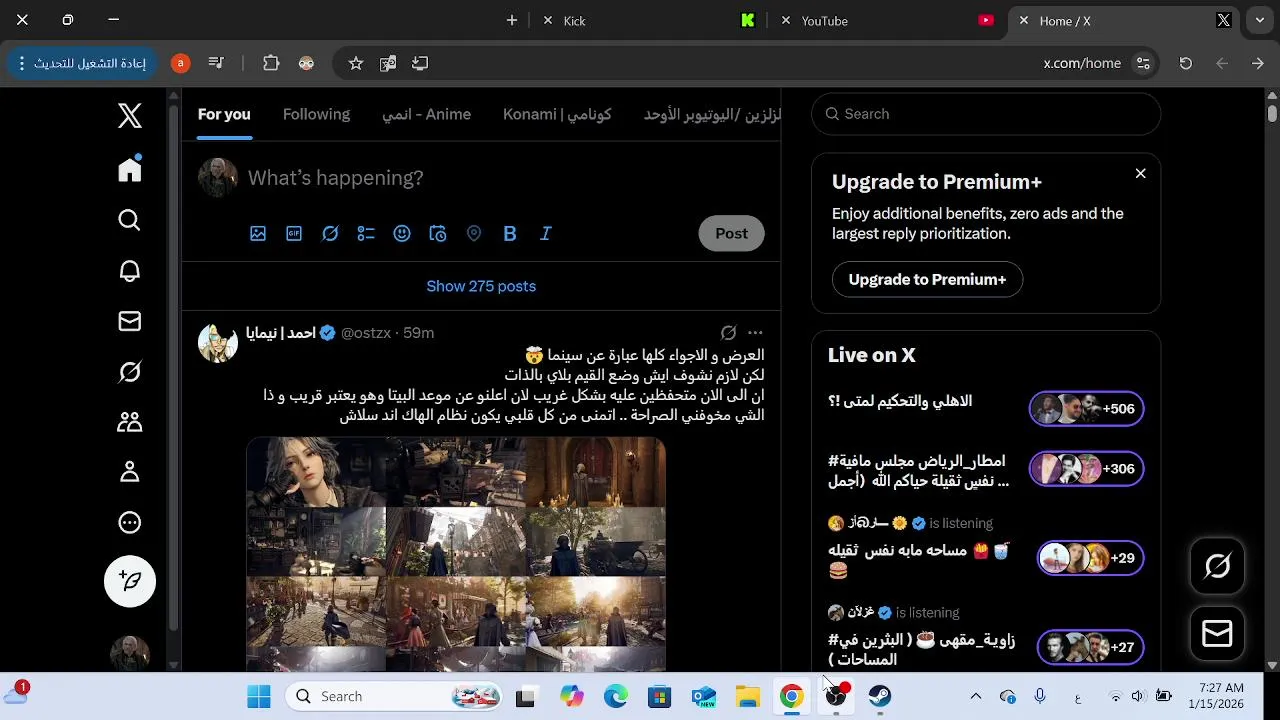
Task: Reload the page
Action: pyautogui.click(x=1186, y=63)
